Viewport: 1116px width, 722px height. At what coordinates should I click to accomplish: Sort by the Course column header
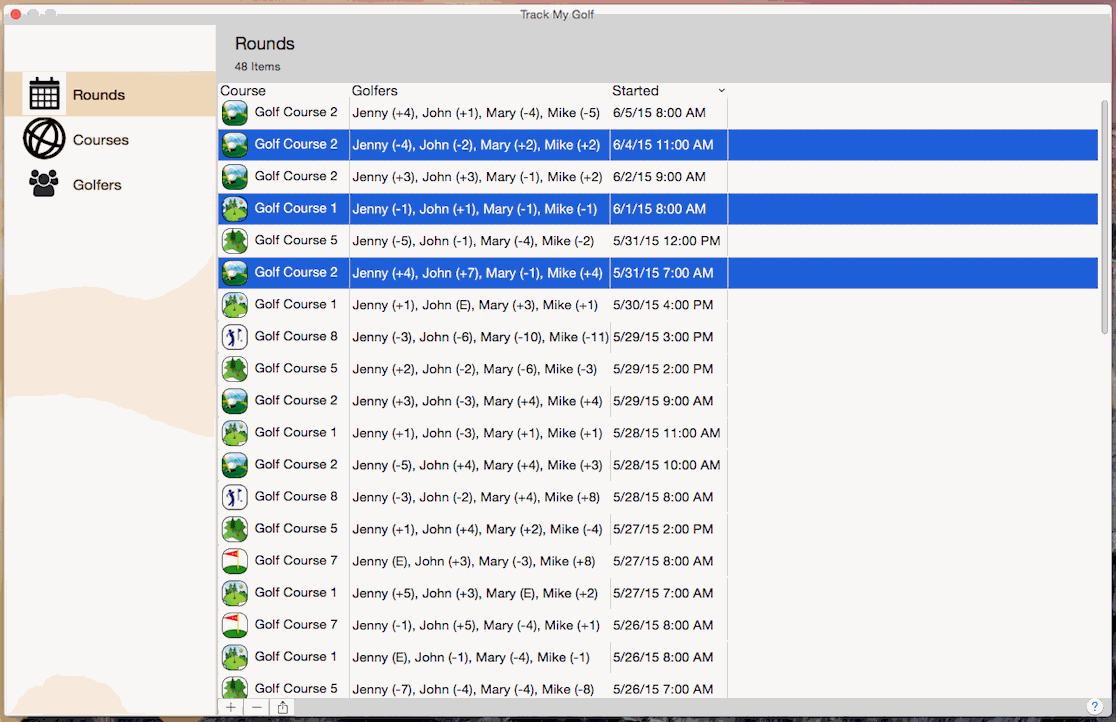(243, 91)
